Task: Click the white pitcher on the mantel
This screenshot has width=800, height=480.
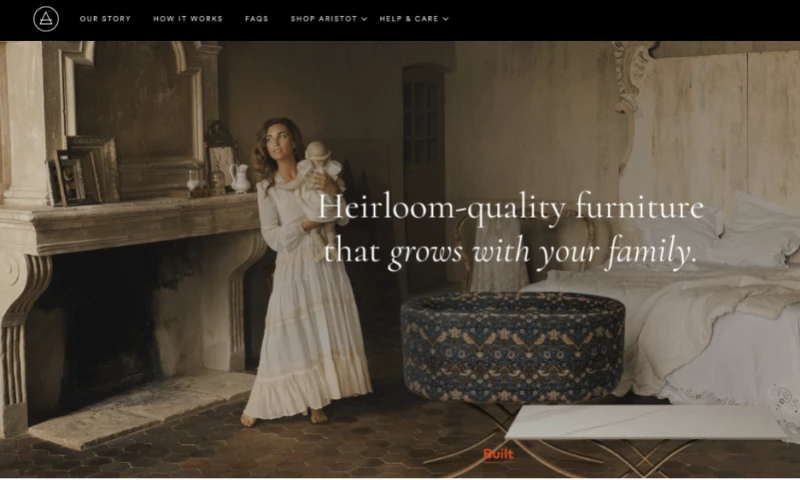Action: click(240, 178)
